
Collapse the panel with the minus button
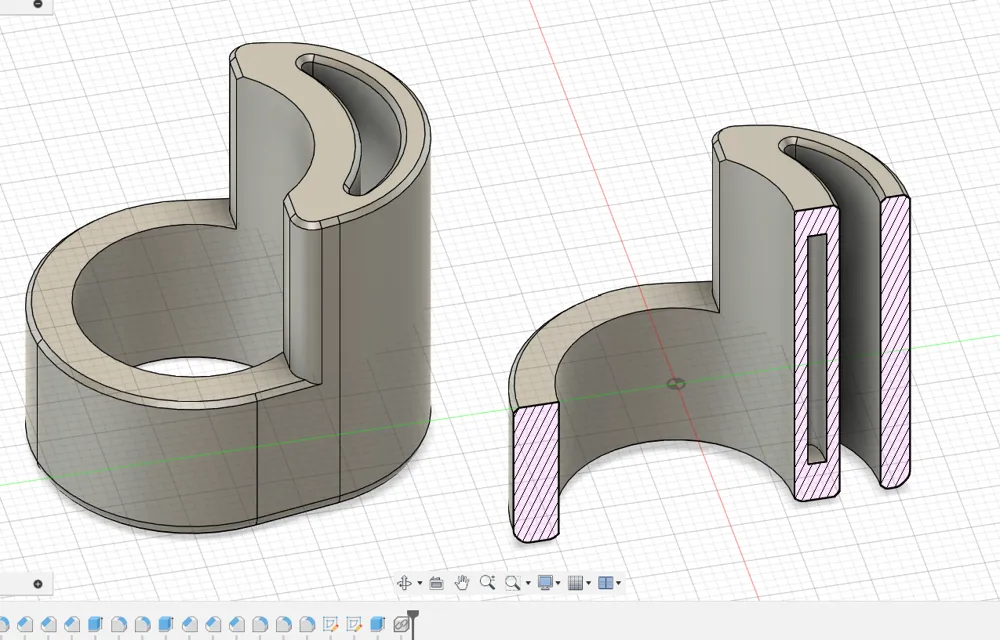point(38,4)
